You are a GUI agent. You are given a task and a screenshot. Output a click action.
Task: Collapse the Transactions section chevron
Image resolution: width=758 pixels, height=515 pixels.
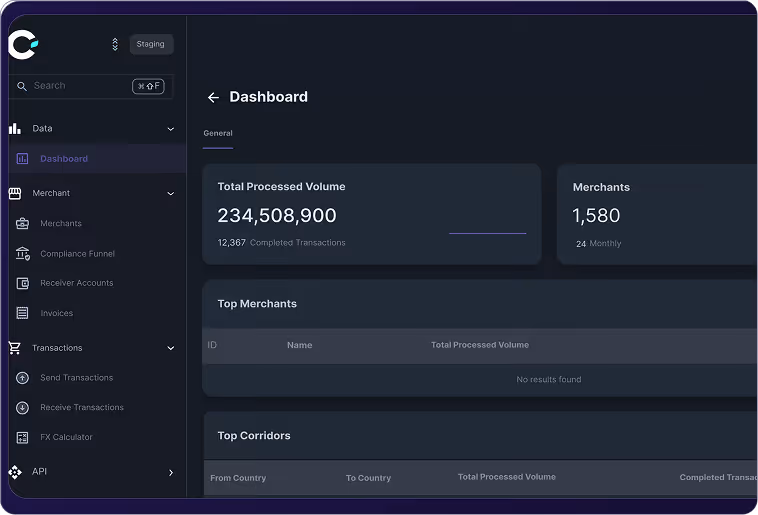point(171,348)
